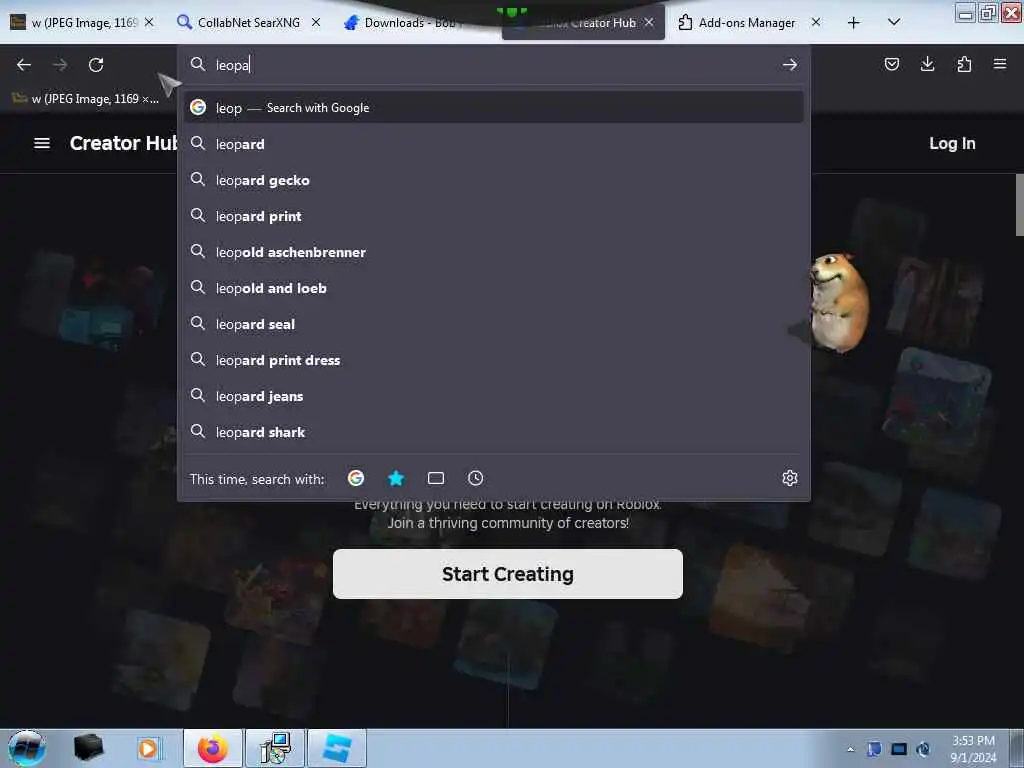Close the Add-ons Manager tab

[816, 22]
